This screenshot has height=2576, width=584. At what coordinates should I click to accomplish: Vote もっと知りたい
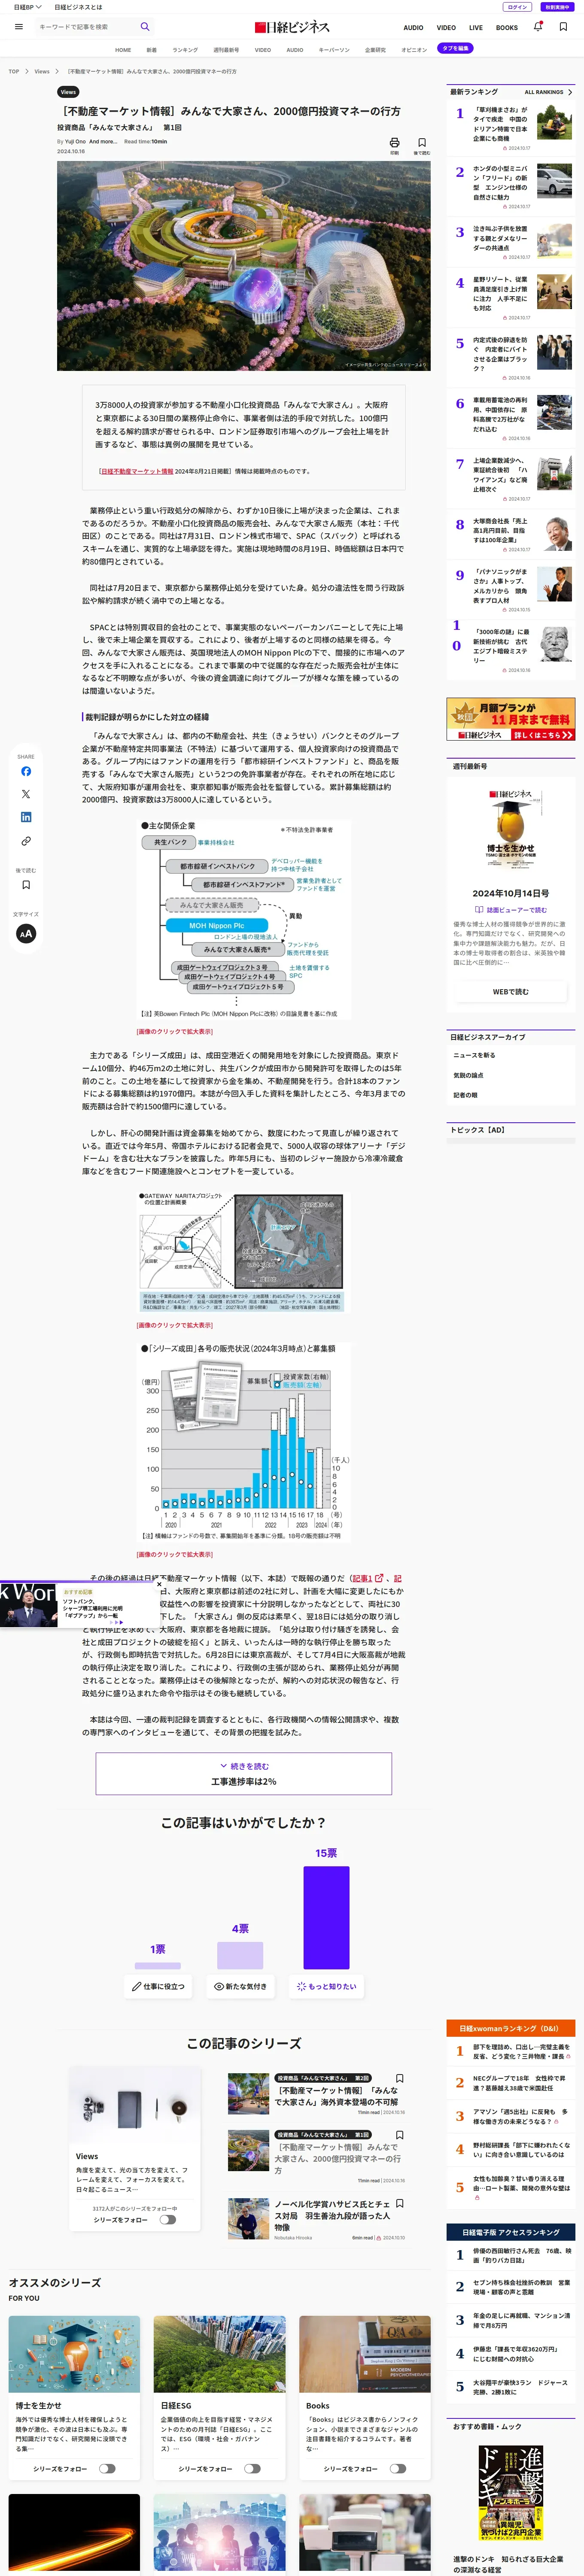[x=326, y=1986]
